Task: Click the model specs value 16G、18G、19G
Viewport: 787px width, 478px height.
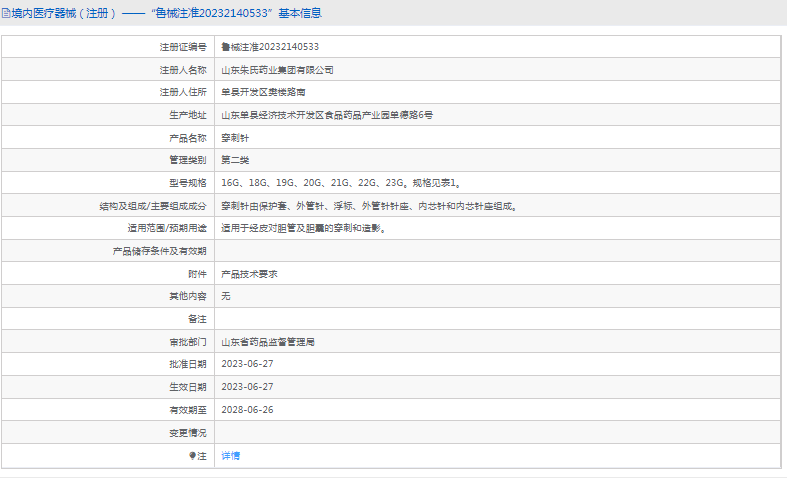Action: [x=341, y=183]
